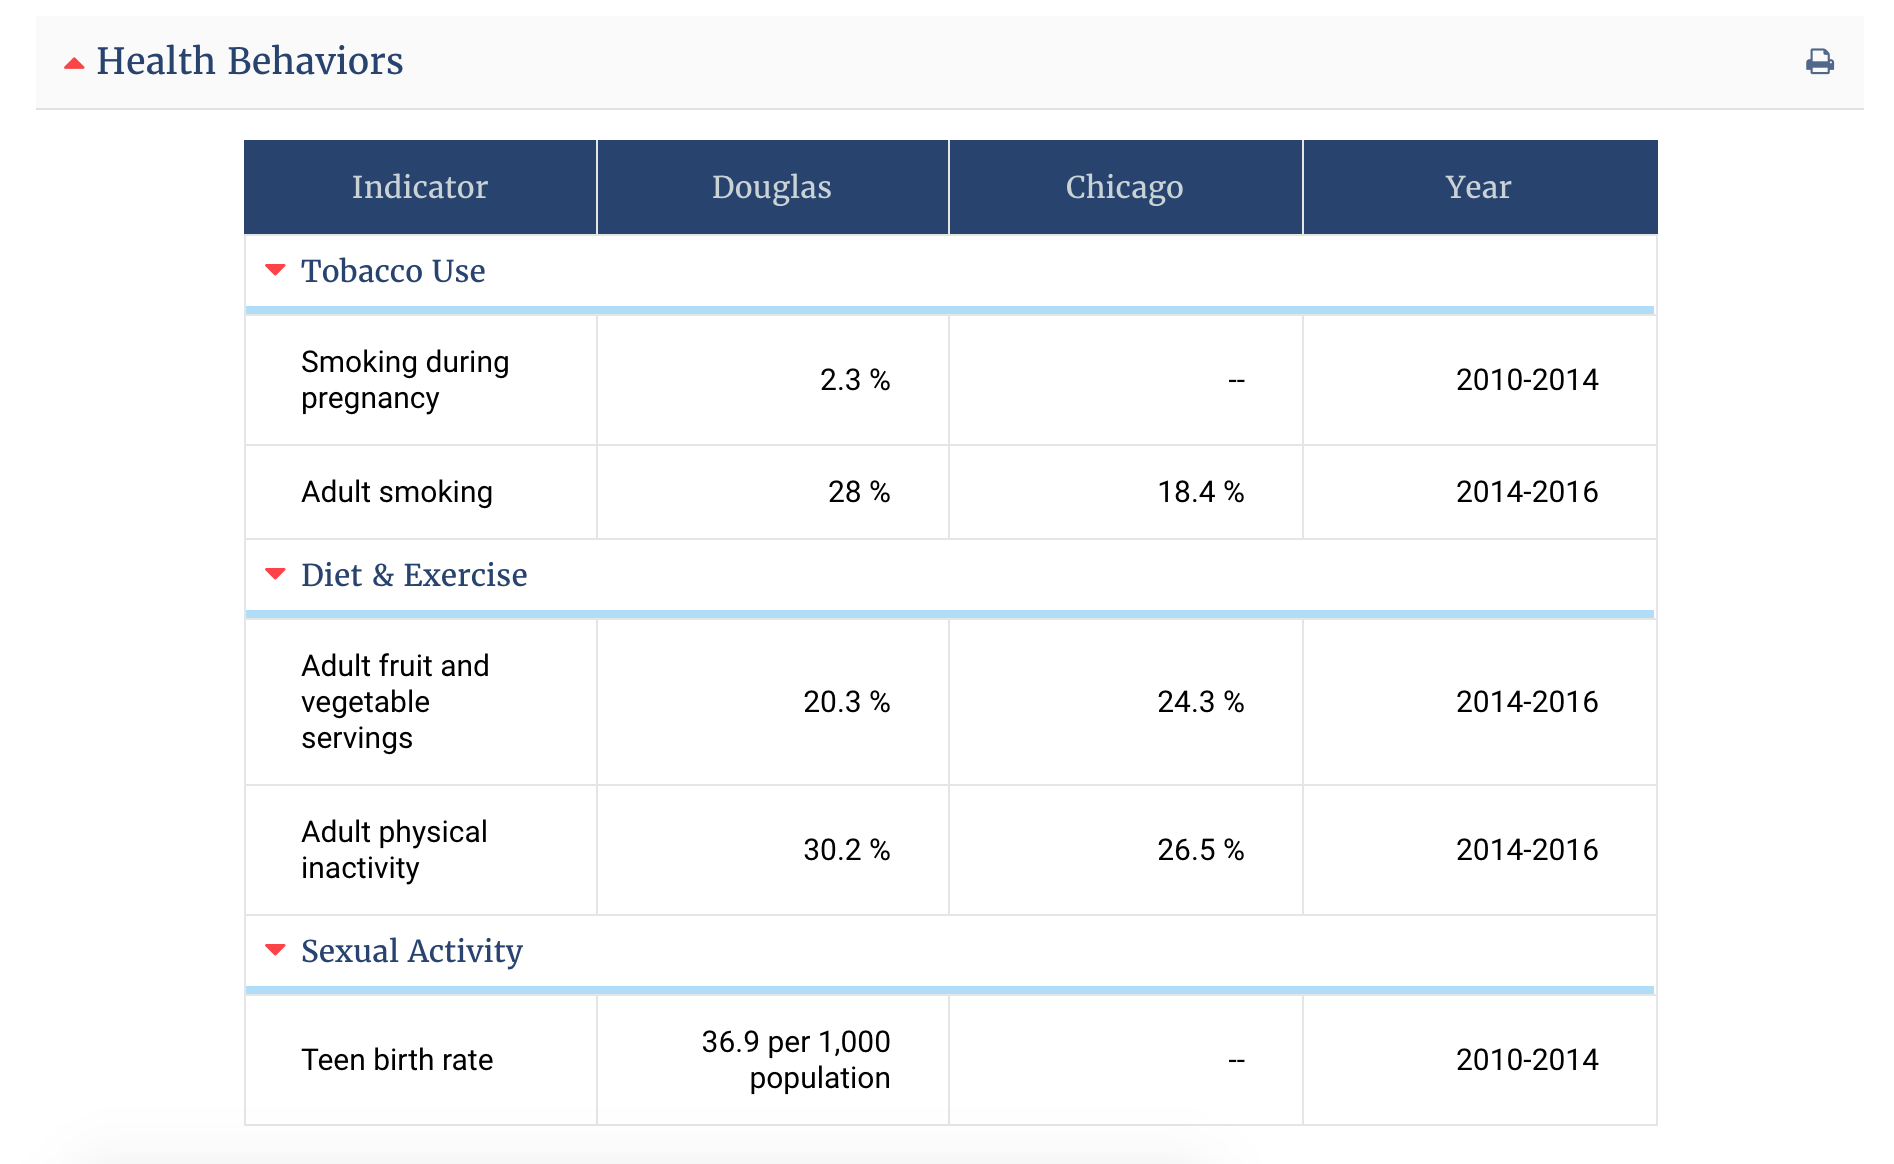Click the Indicator column header

click(419, 186)
